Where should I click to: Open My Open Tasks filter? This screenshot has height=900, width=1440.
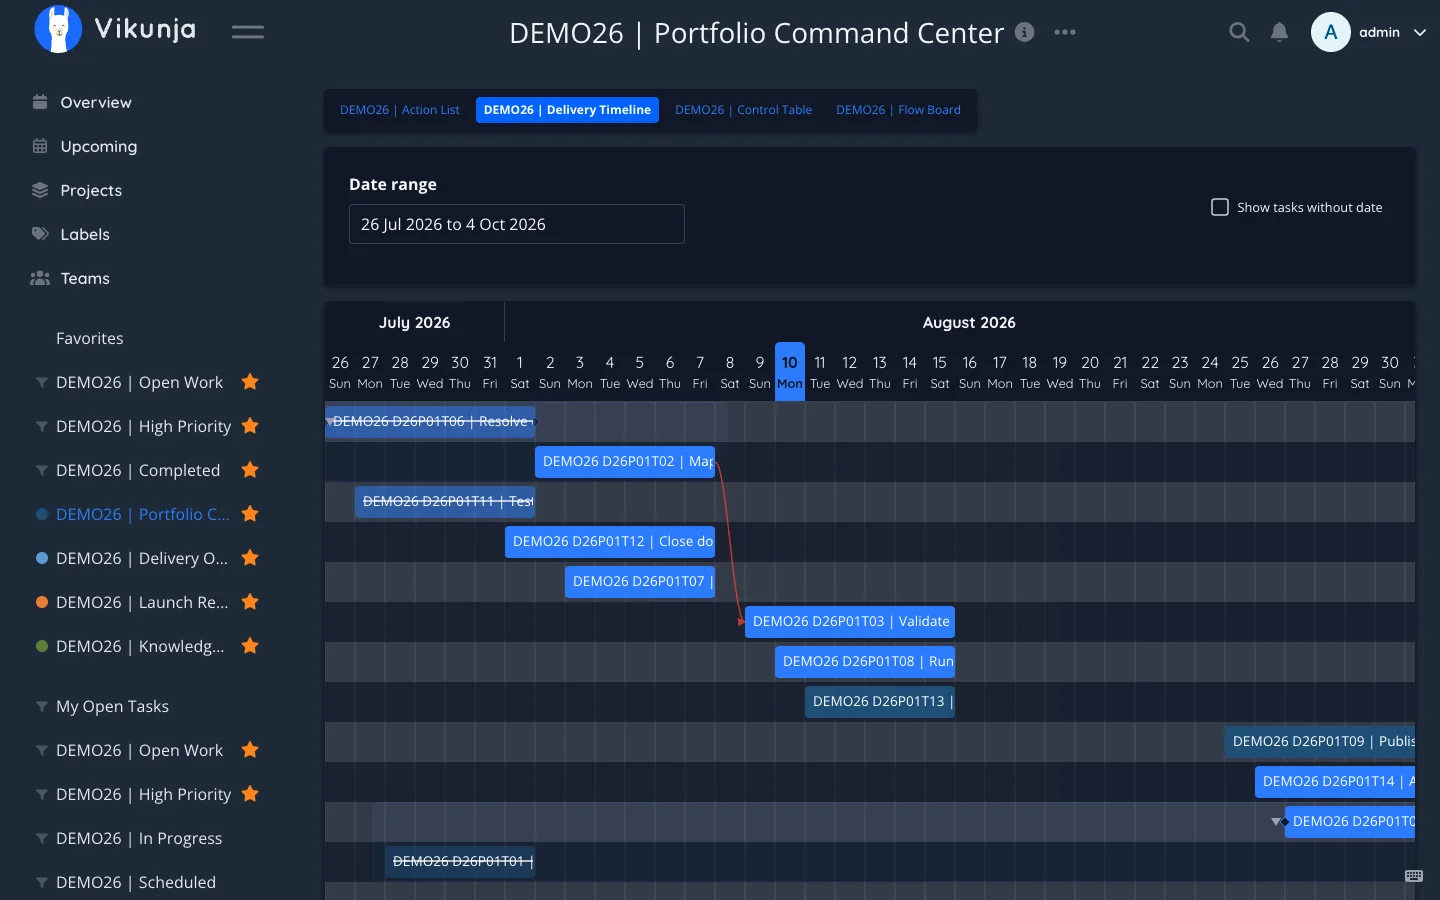point(112,706)
